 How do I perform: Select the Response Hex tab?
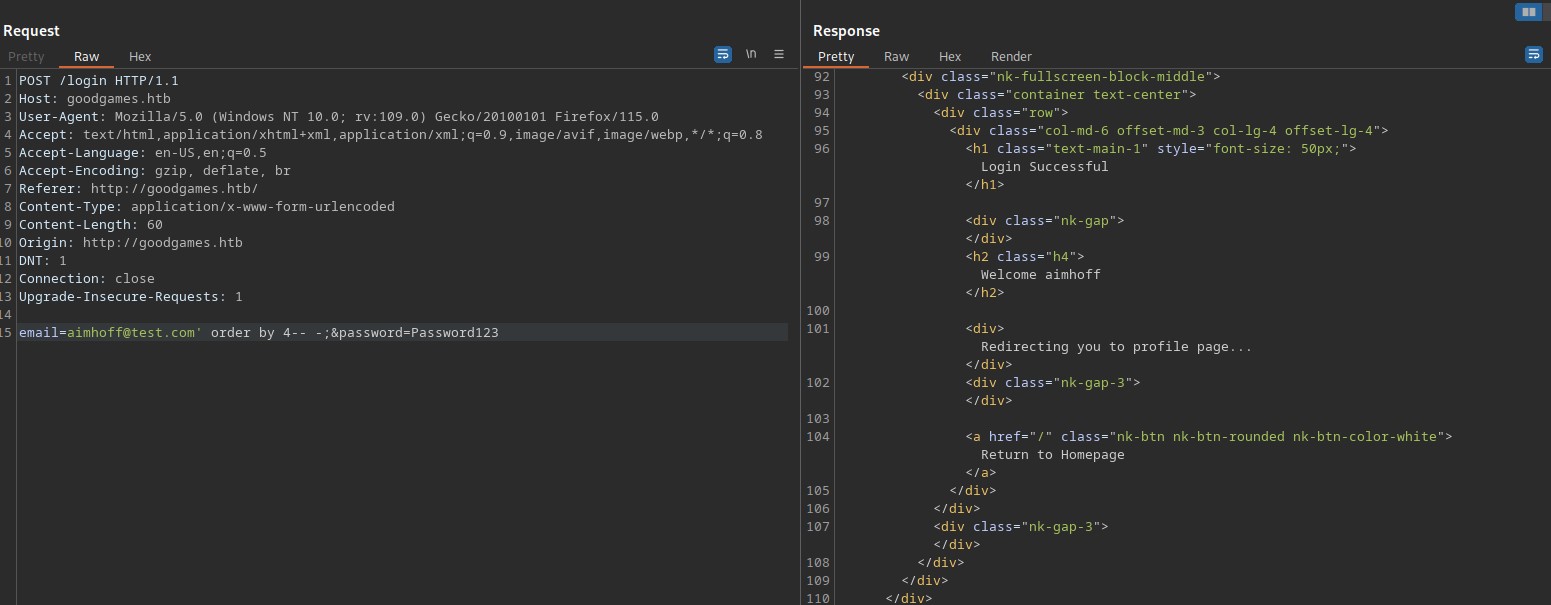coord(950,57)
